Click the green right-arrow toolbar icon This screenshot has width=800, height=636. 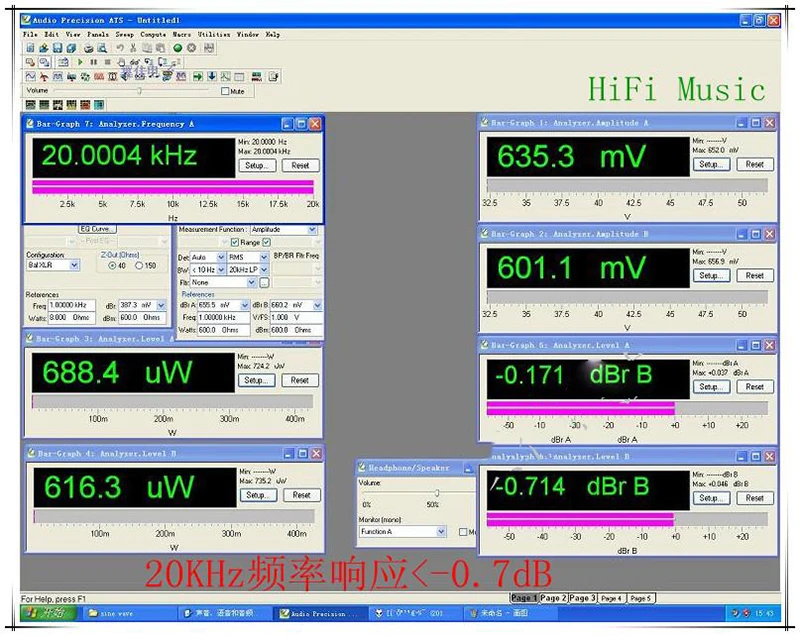click(197, 77)
